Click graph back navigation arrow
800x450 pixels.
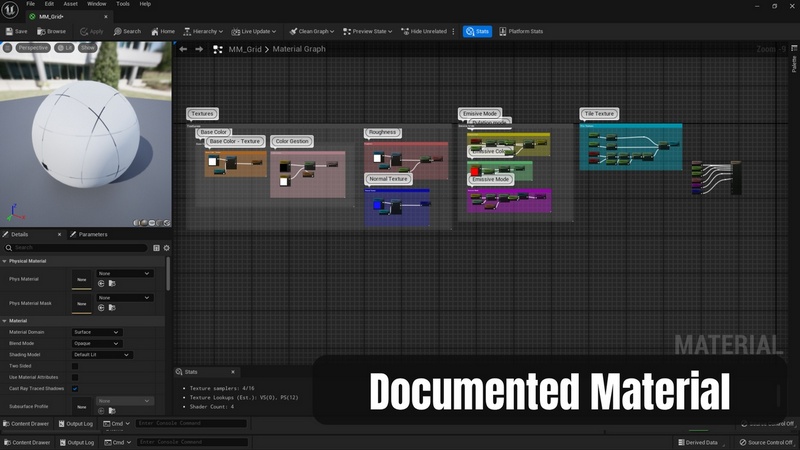pyautogui.click(x=183, y=49)
